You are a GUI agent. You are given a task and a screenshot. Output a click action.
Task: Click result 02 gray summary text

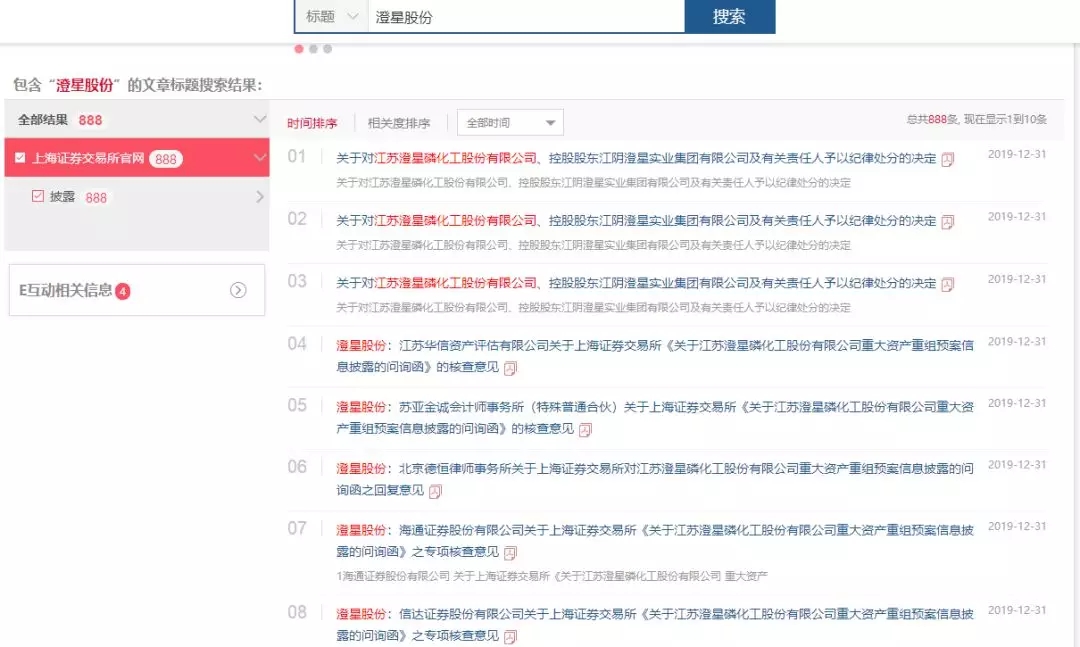(593, 245)
